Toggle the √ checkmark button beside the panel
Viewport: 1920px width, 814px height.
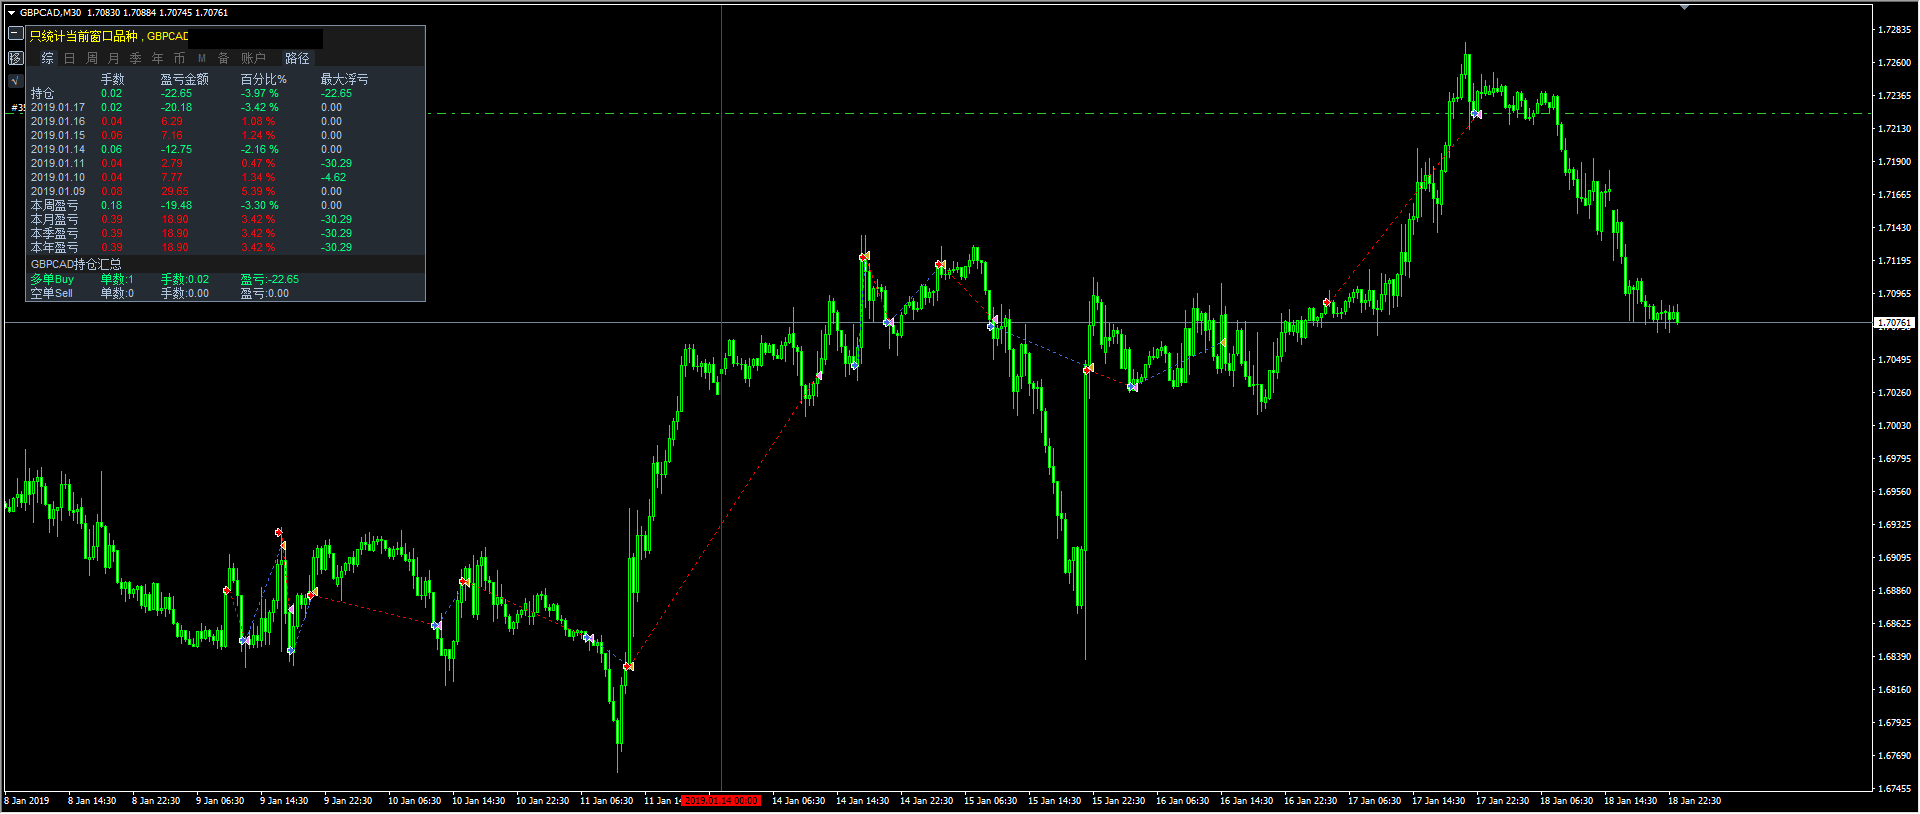tap(16, 81)
